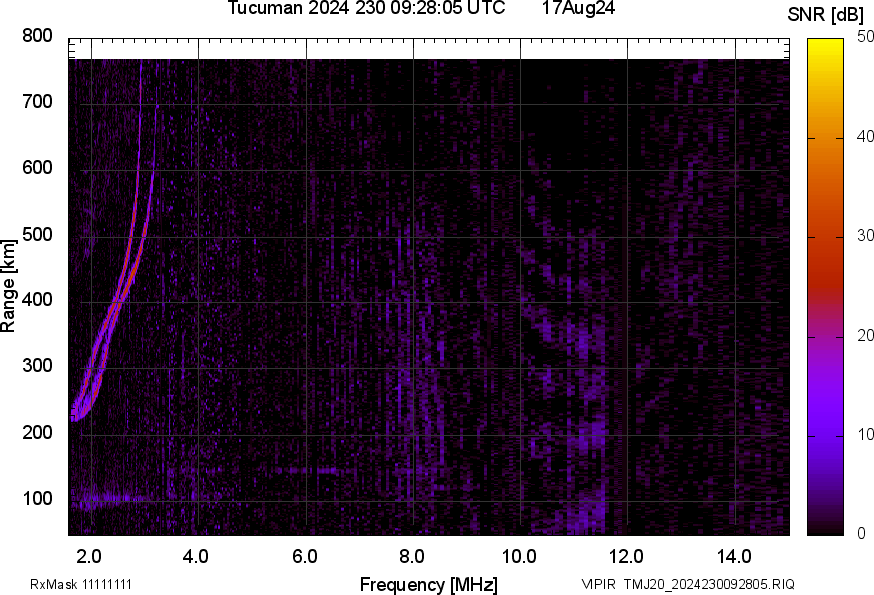Select the 17Aug24 date label
This screenshot has height=595, width=874.
578,9
